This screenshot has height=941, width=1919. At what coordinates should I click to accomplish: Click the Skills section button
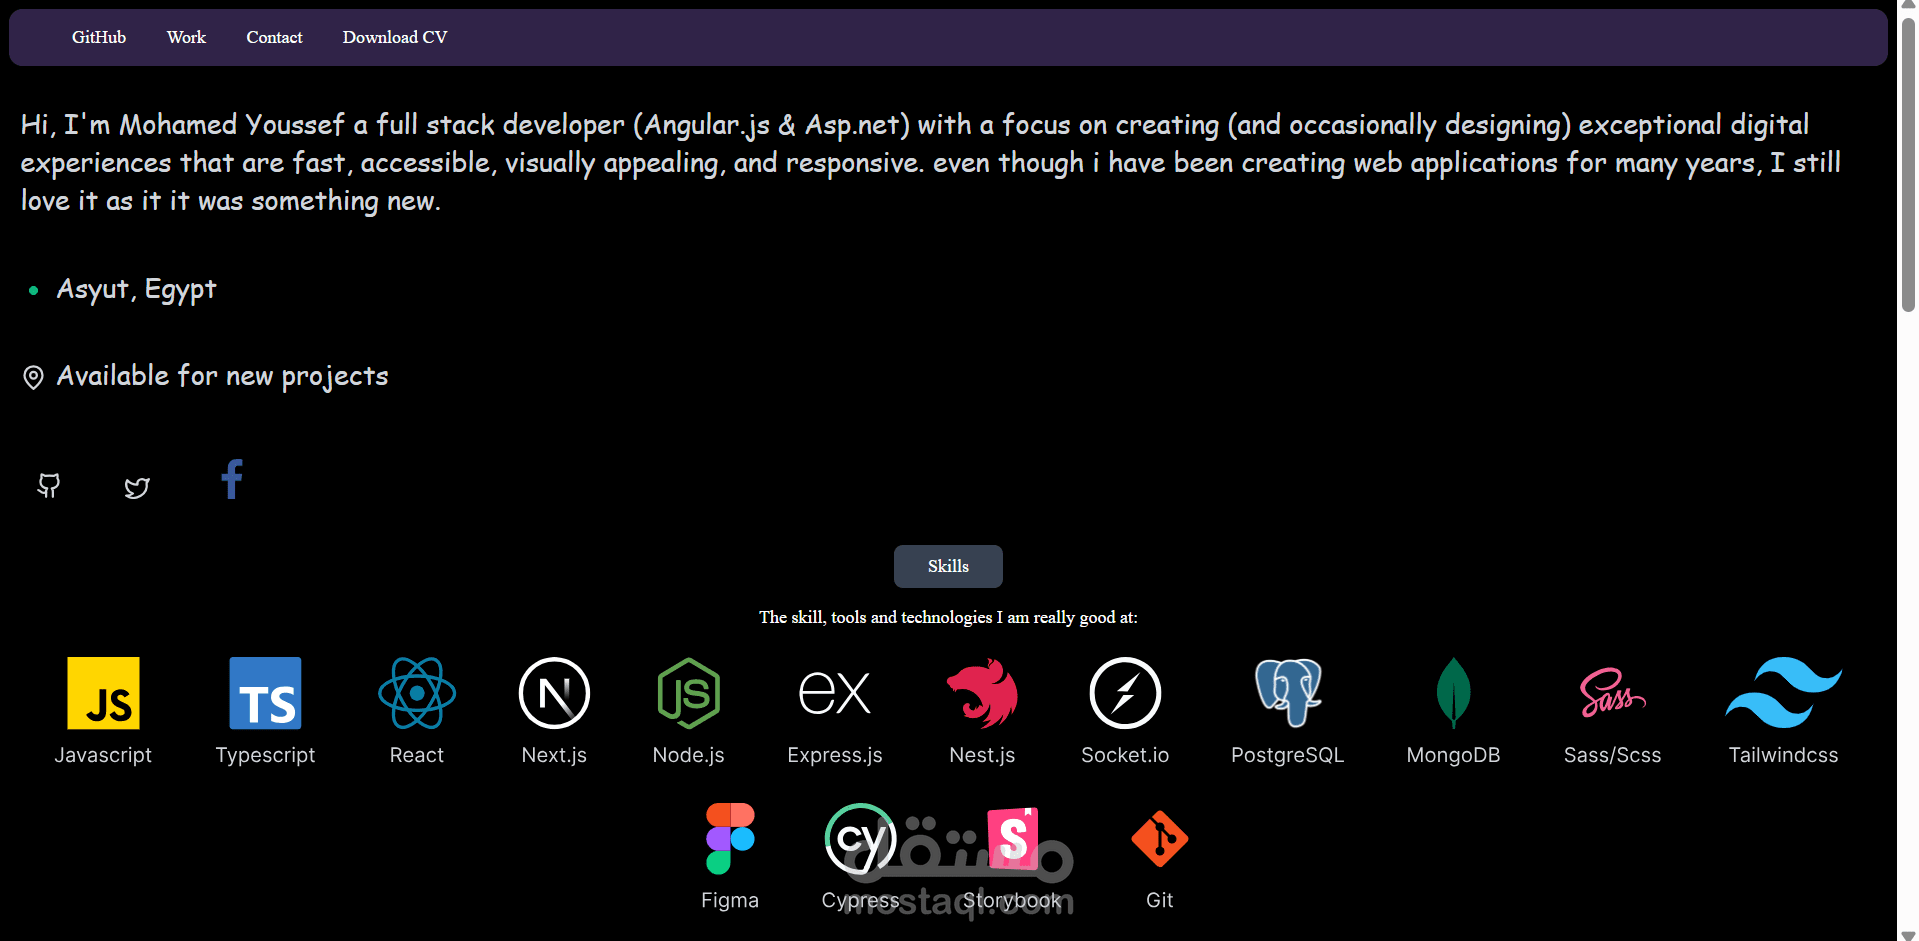[948, 566]
